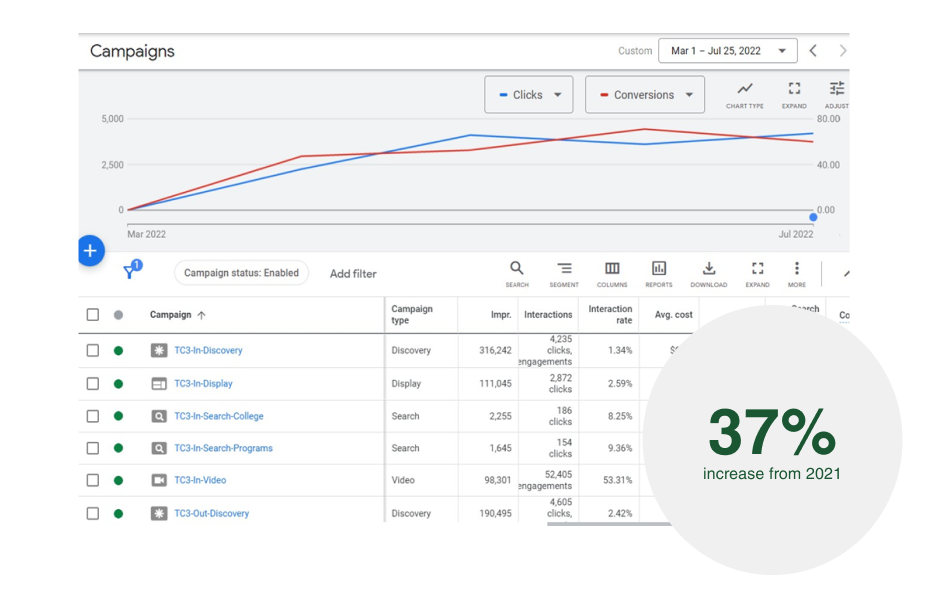The height and width of the screenshot is (607, 926).
Task: Click the table horizontal scrollbar
Action: click(x=608, y=523)
